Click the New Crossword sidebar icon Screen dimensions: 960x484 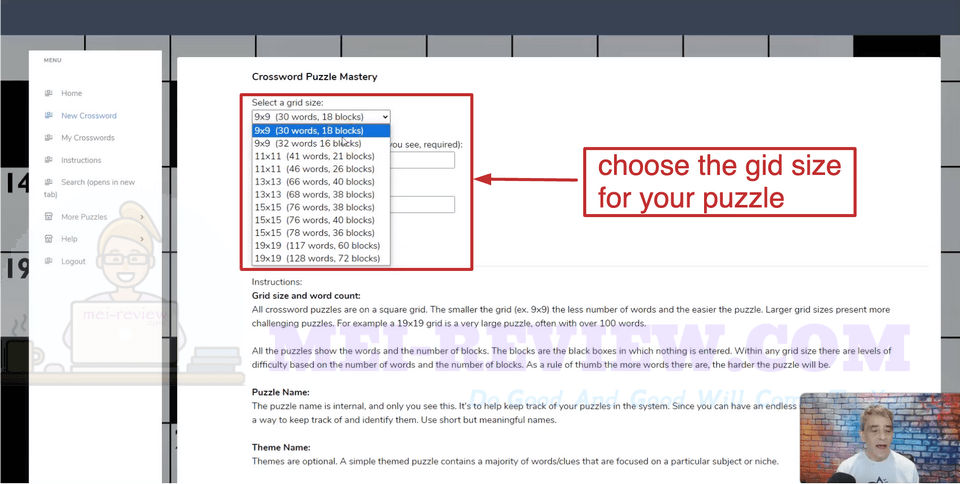(48, 115)
